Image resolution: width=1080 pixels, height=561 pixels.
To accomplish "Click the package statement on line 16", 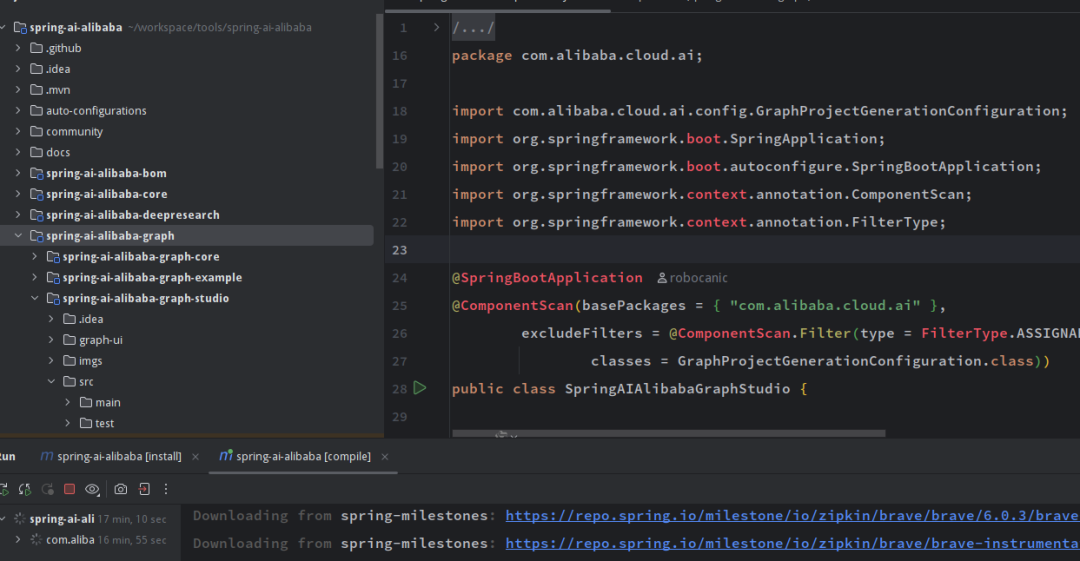I will [577, 56].
